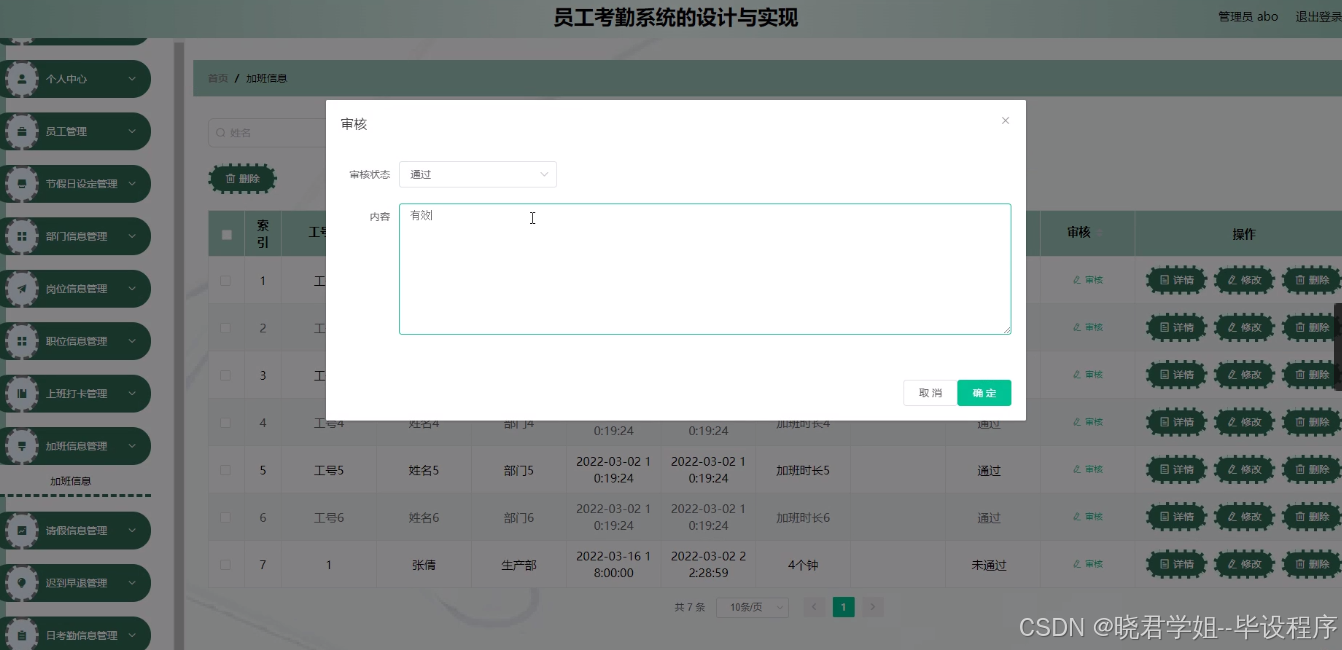Image resolution: width=1342 pixels, height=650 pixels.
Task: Click the 确定 confirm button
Action: pos(984,393)
